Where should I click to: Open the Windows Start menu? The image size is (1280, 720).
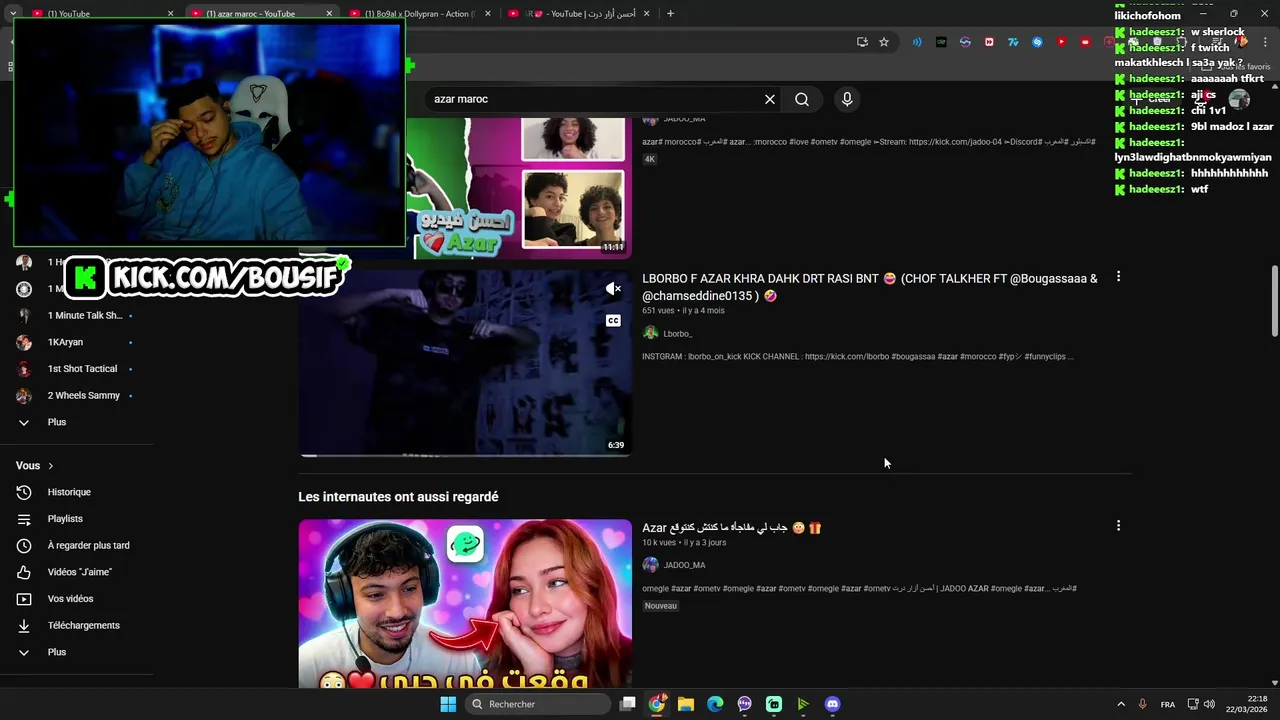tap(448, 704)
